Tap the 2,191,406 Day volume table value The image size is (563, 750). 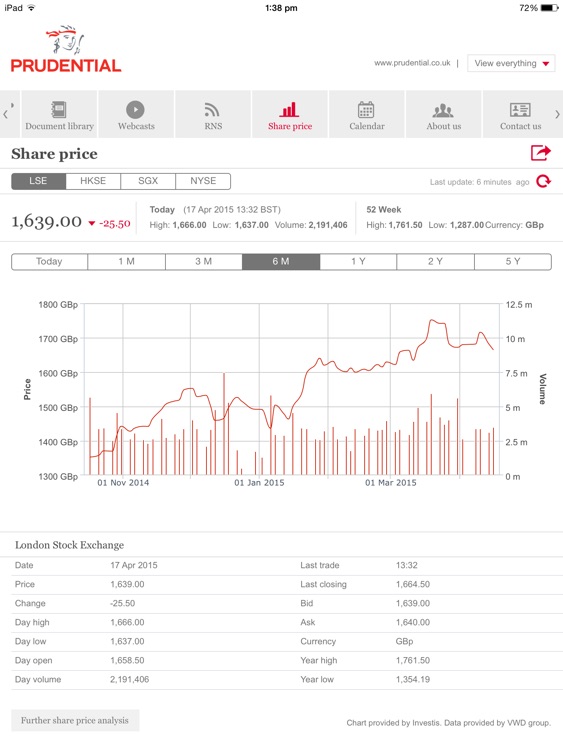[x=130, y=679]
